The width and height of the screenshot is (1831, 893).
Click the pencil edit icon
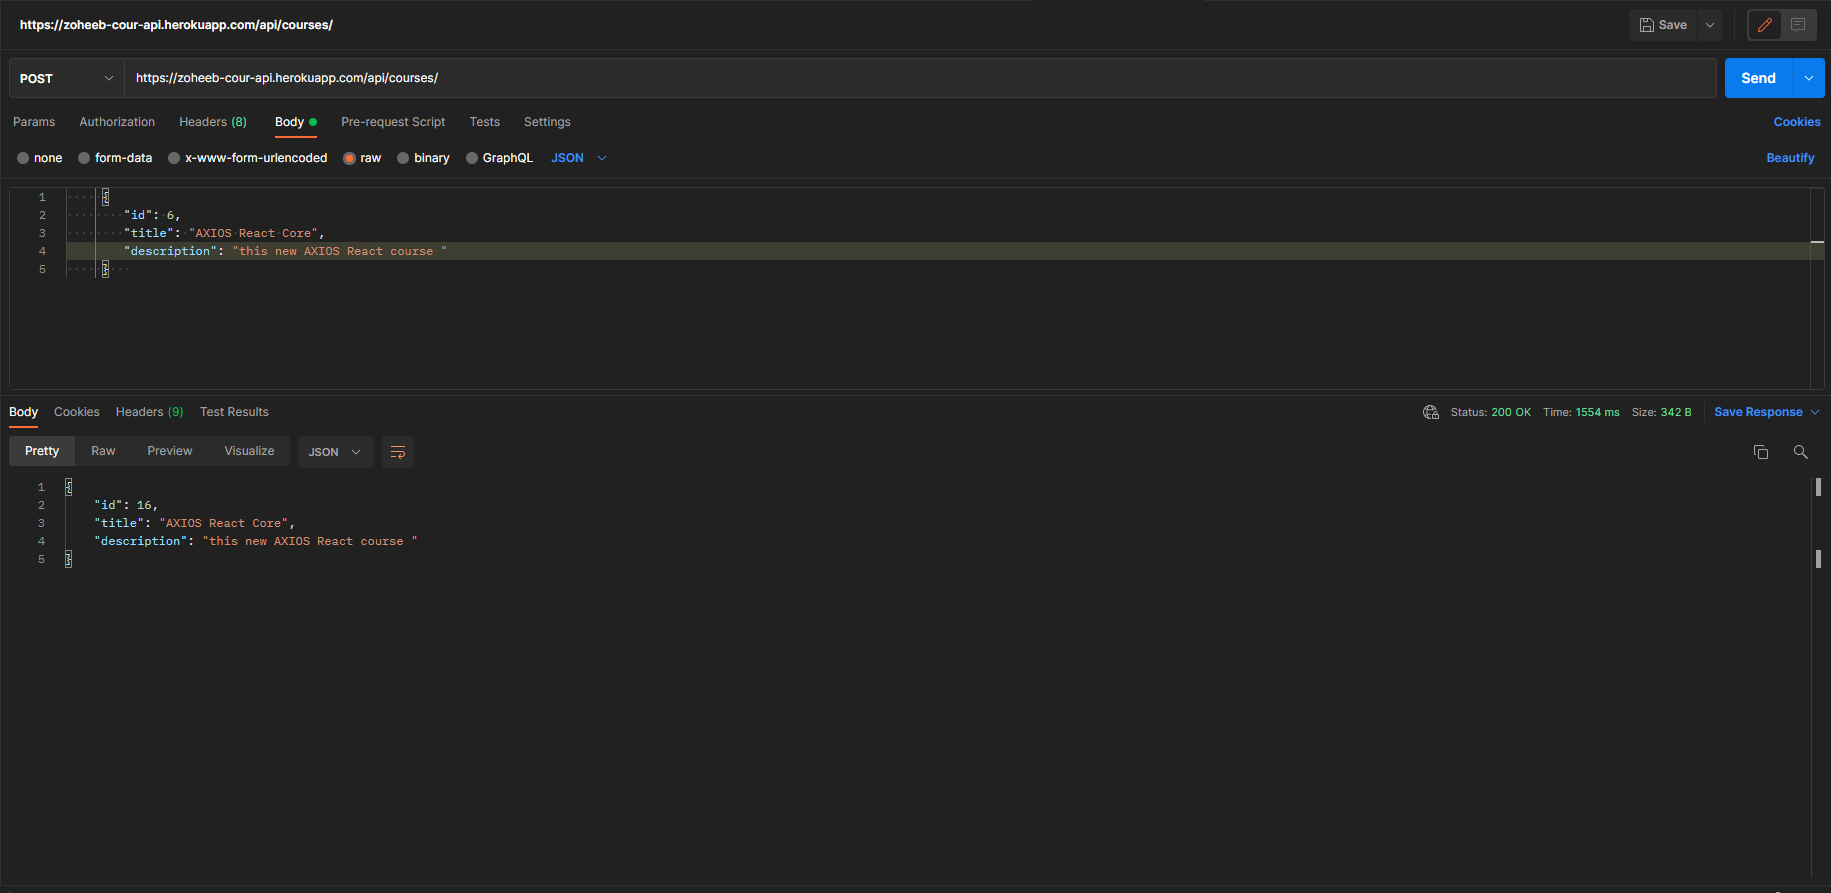(1765, 25)
